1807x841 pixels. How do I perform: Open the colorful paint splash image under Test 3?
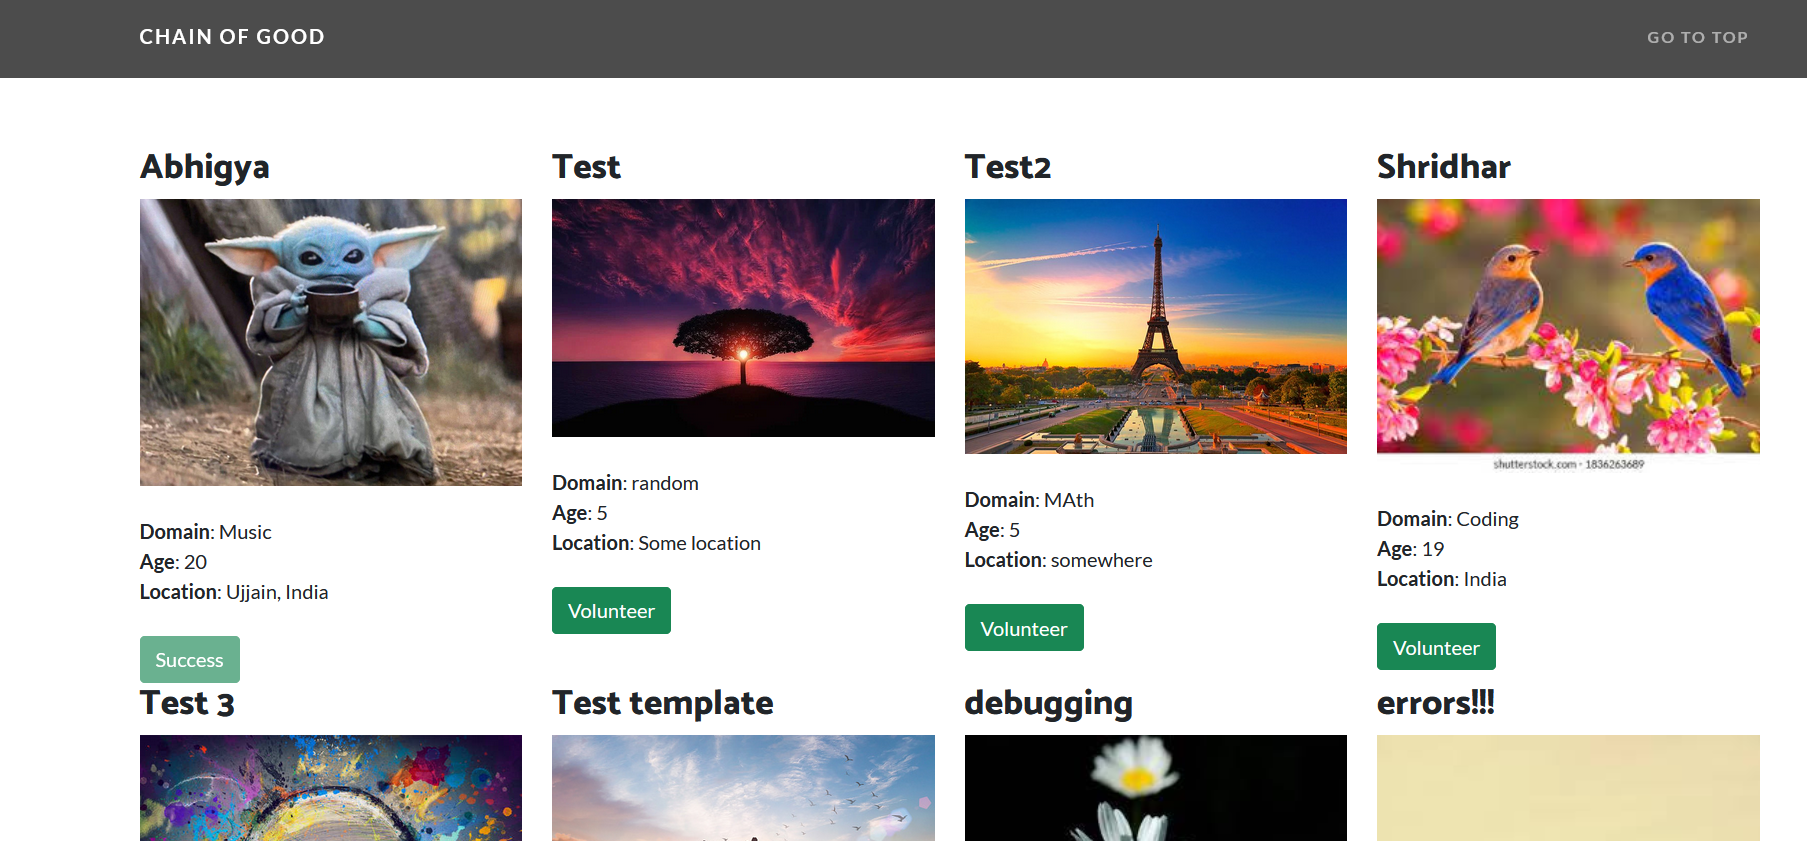coord(331,788)
